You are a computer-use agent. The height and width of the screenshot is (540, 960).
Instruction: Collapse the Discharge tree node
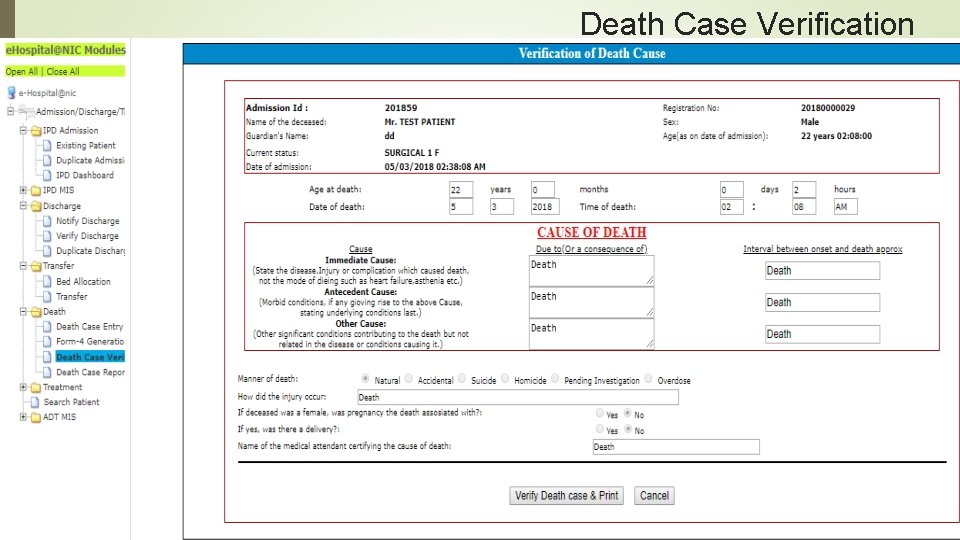pos(23,206)
